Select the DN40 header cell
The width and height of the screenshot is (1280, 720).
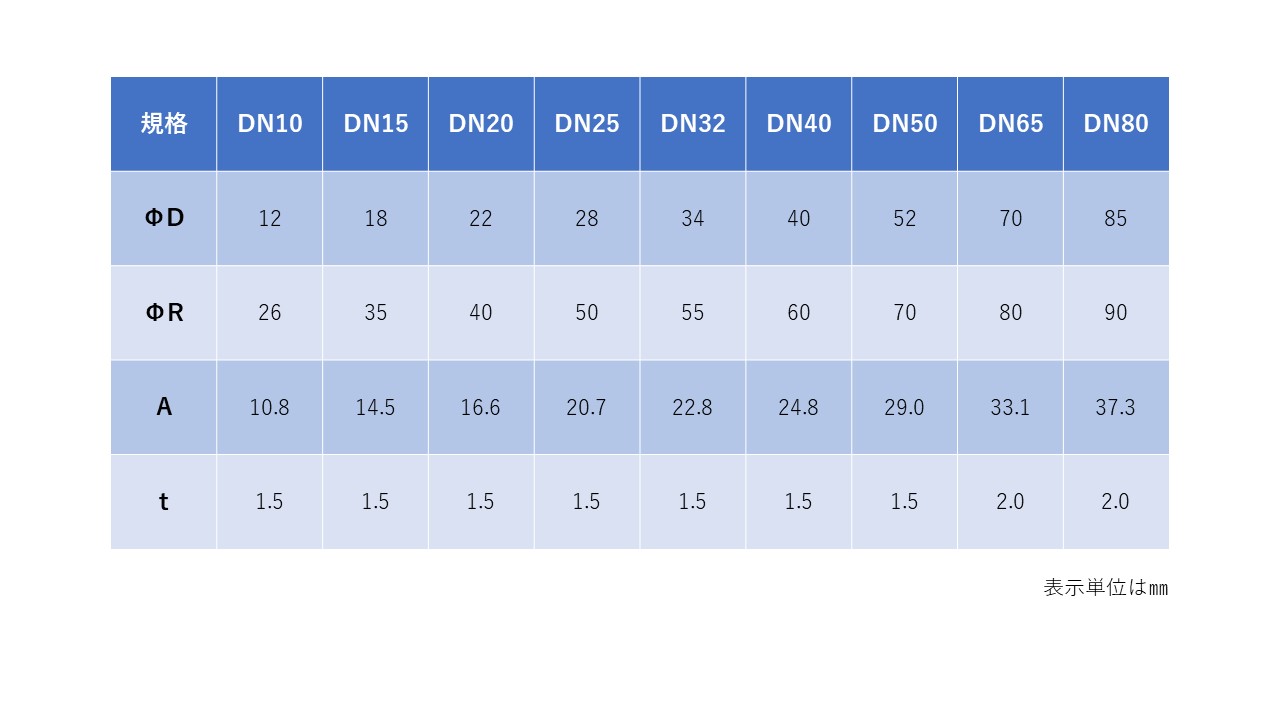[799, 124]
